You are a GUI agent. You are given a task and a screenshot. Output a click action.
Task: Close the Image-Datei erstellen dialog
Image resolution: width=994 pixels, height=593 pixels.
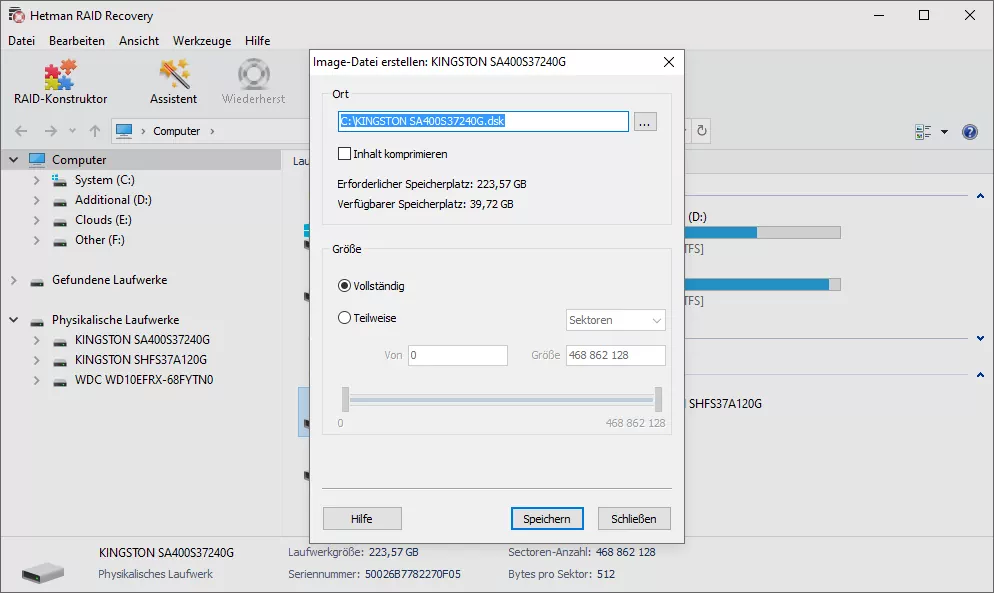click(x=669, y=62)
